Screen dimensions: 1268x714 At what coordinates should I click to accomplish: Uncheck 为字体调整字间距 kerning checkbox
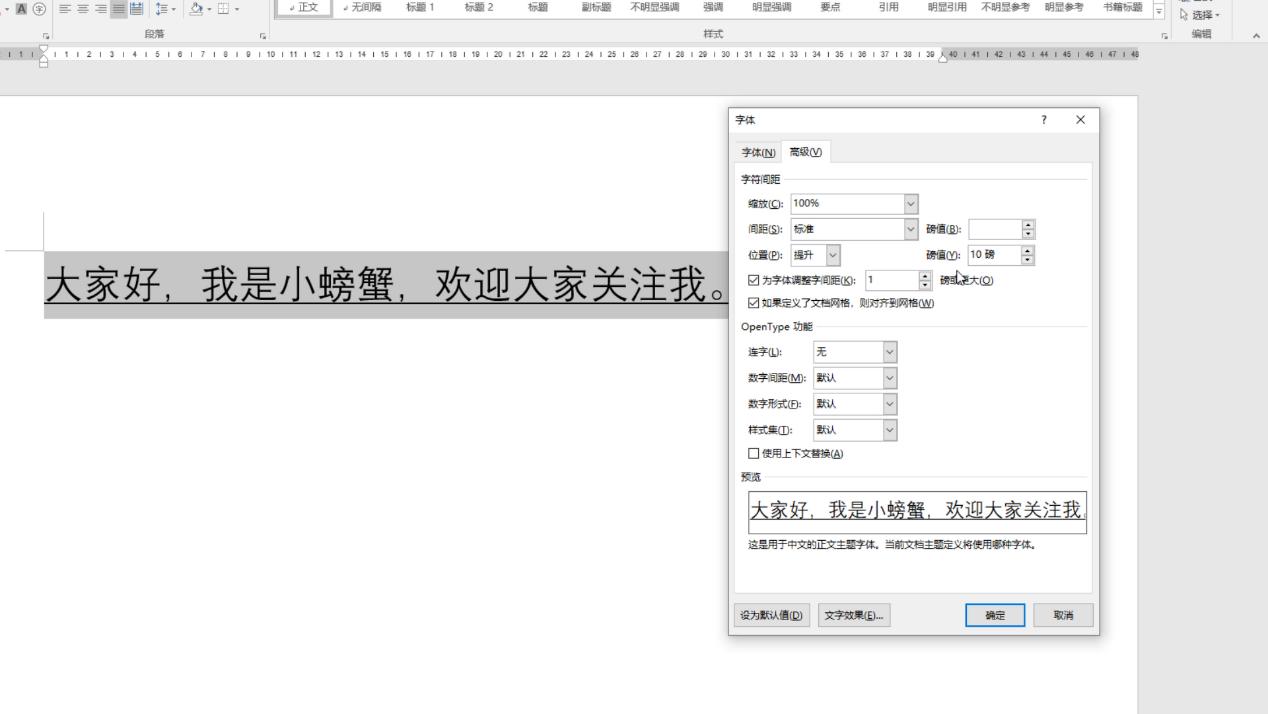click(x=753, y=280)
